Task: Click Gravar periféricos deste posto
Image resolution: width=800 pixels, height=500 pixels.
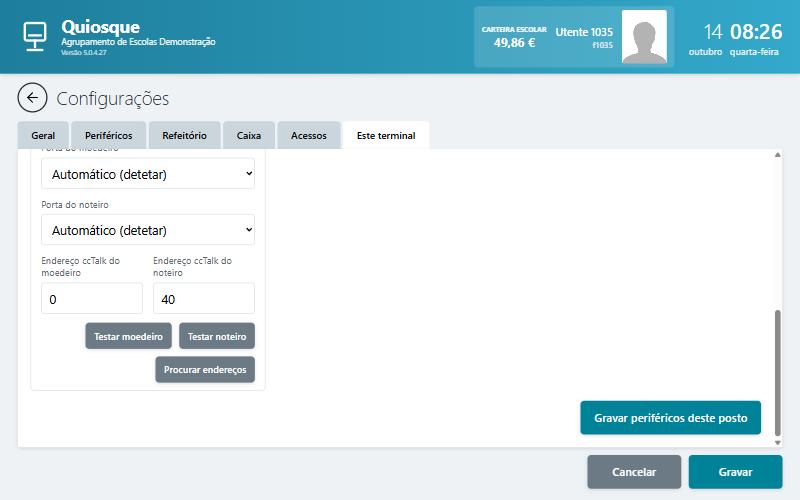Action: tap(670, 418)
